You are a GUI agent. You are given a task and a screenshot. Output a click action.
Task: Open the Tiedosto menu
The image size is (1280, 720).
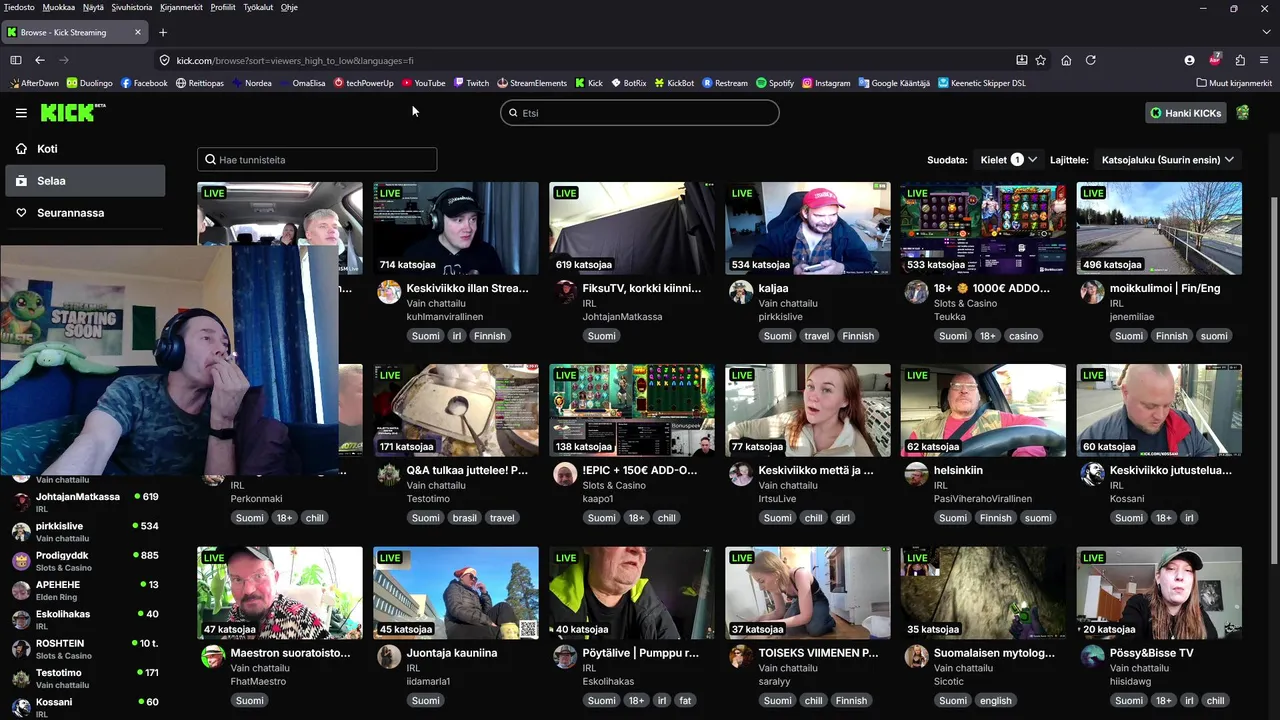click(x=19, y=7)
